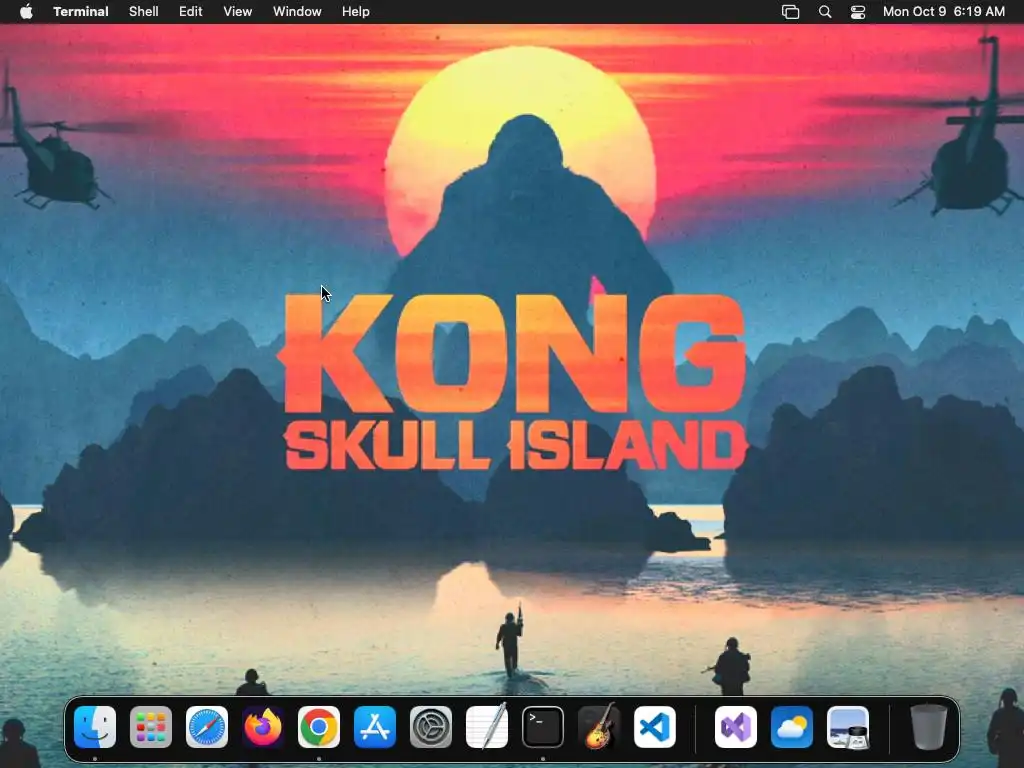This screenshot has width=1024, height=768.
Task: Open Spotlight search magnifier icon
Action: [825, 12]
